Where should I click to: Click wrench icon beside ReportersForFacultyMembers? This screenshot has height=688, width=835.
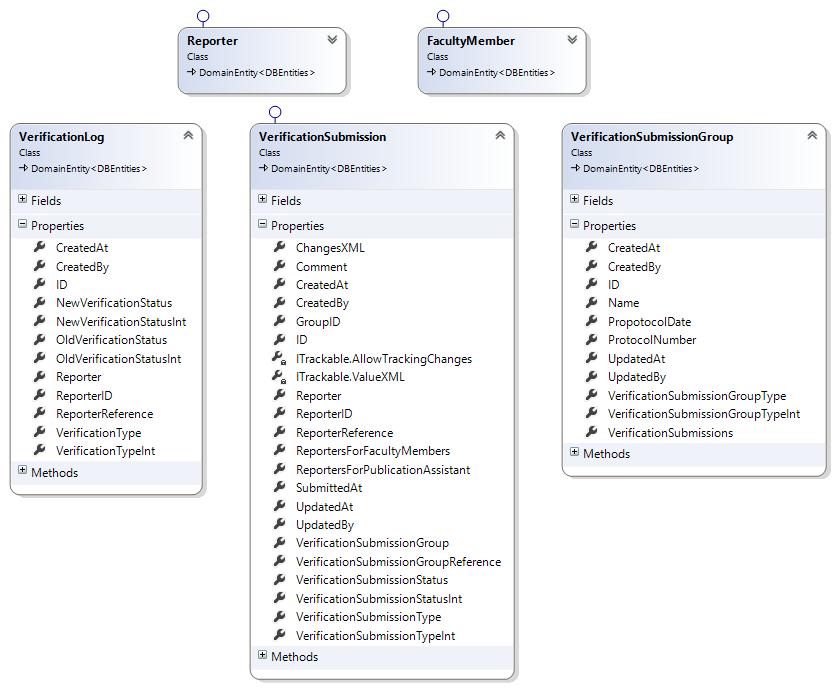[x=280, y=450]
